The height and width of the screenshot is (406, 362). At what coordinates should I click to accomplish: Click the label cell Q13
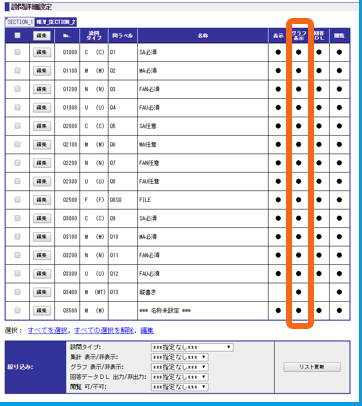tap(114, 292)
